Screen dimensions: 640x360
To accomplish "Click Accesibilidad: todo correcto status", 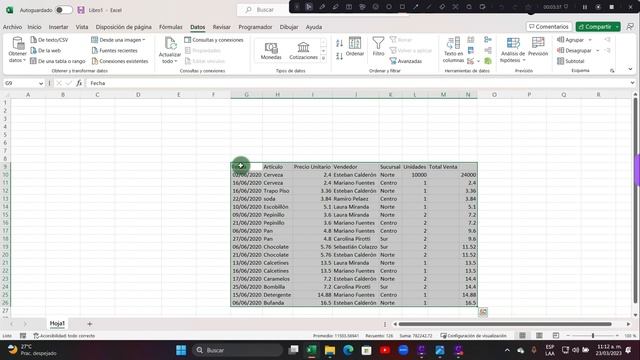I will click(x=64, y=336).
